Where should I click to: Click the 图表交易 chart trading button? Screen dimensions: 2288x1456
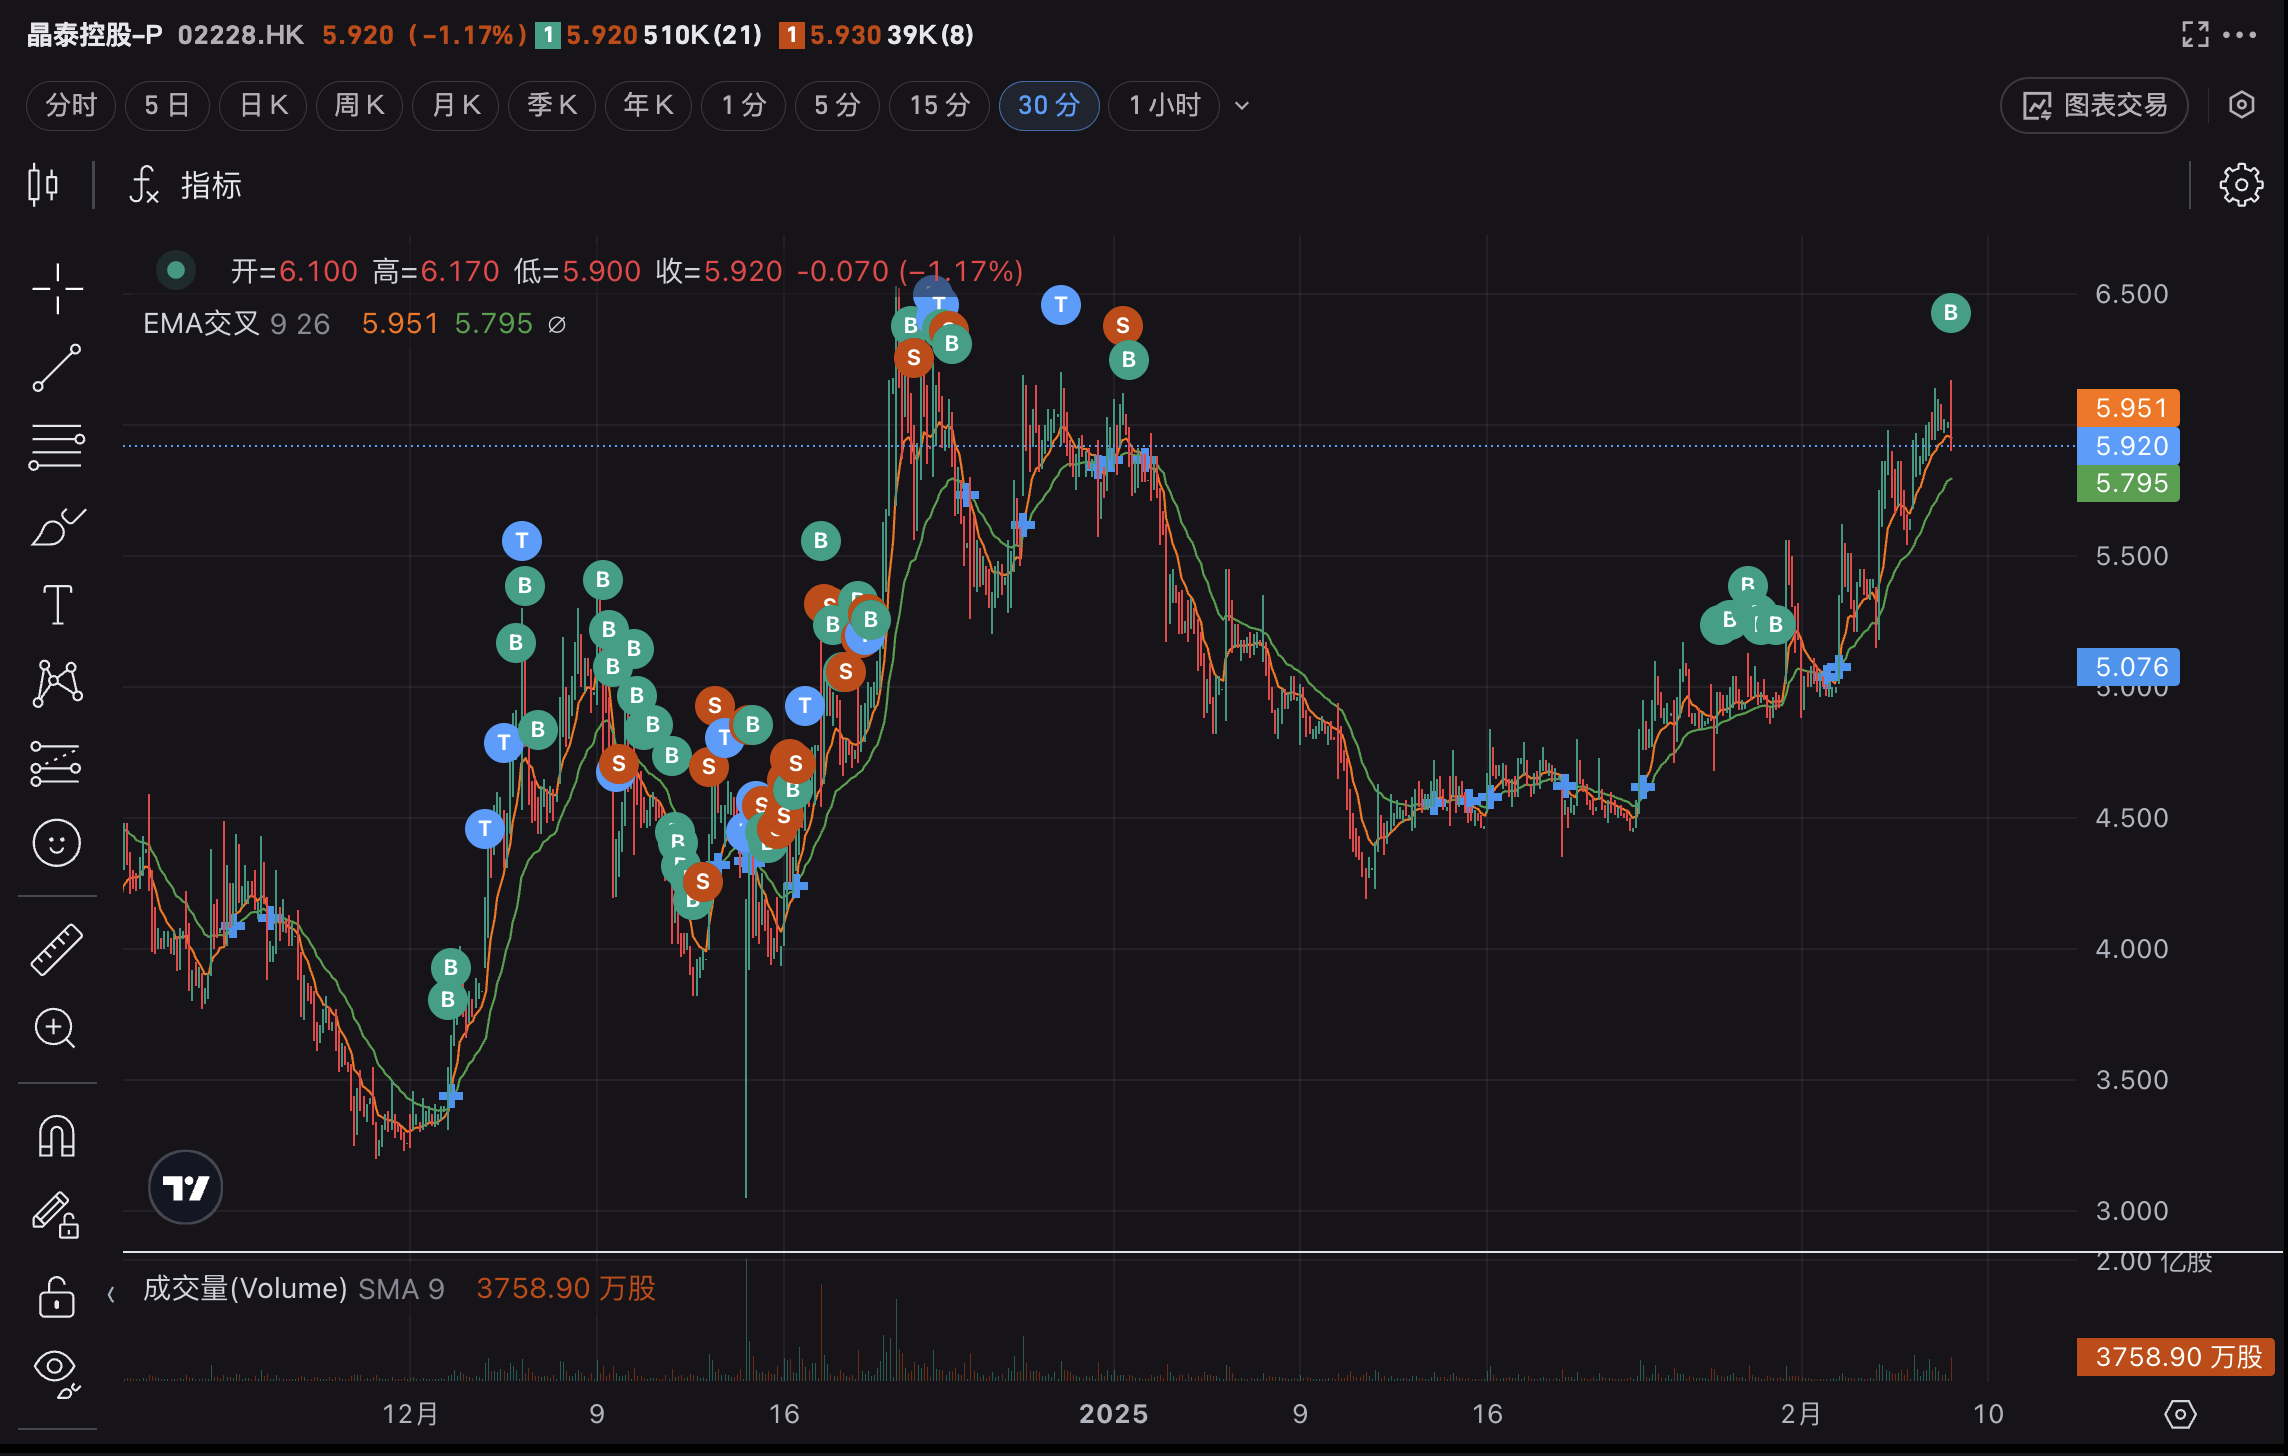2094,106
